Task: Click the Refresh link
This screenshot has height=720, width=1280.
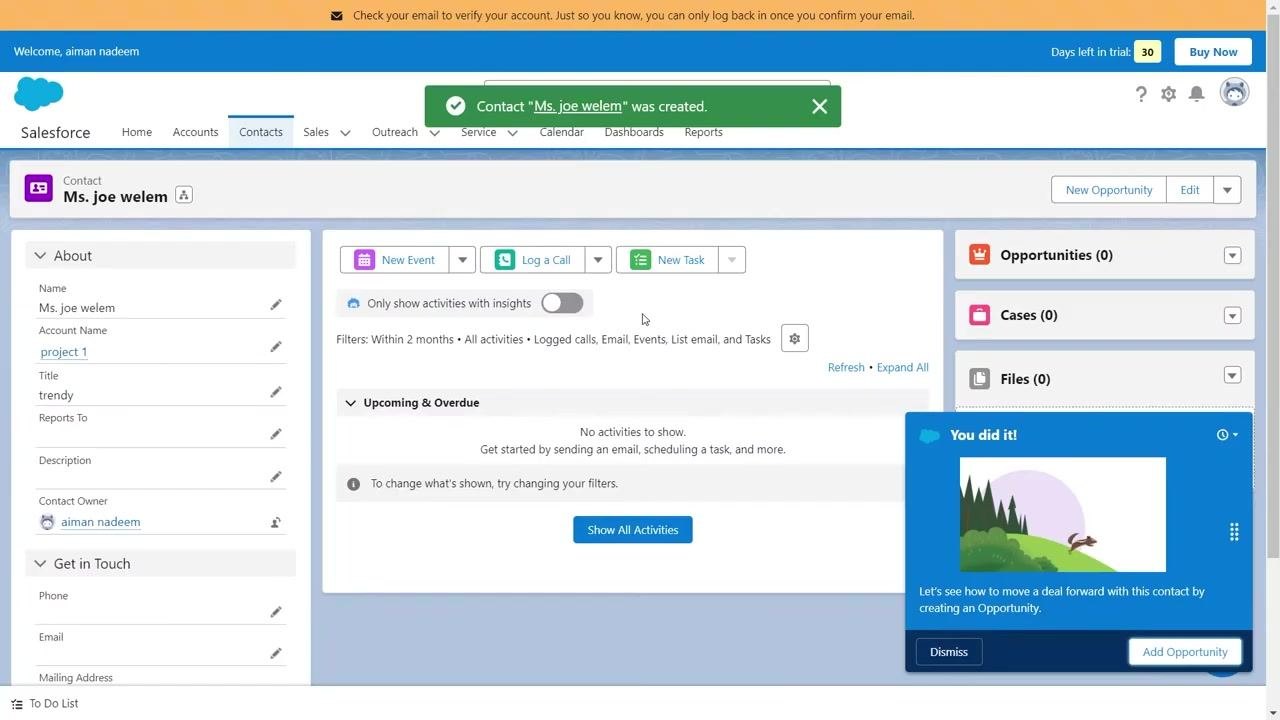Action: pyautogui.click(x=846, y=367)
